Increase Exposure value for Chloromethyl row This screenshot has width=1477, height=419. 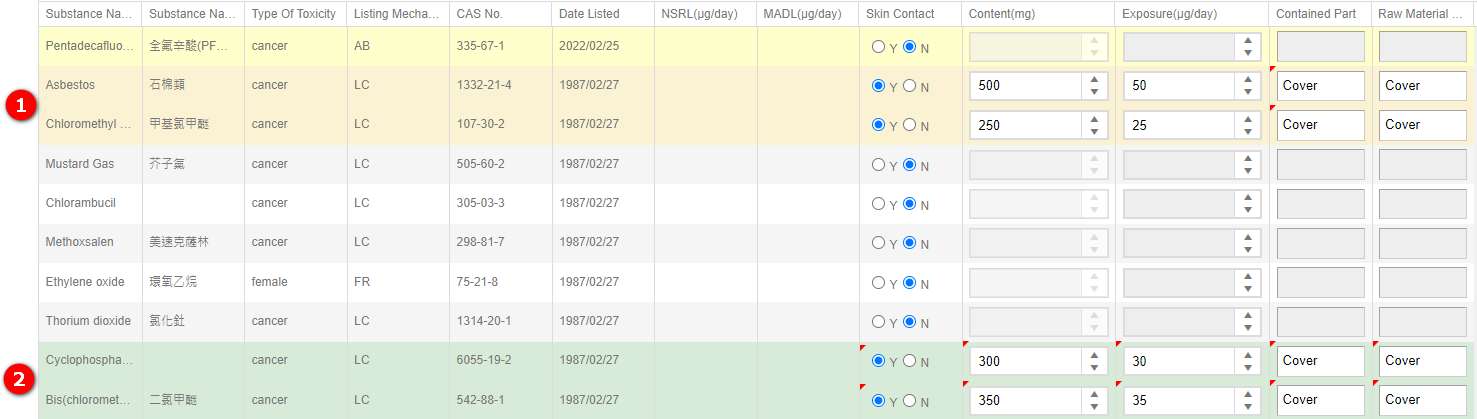coord(1247,118)
